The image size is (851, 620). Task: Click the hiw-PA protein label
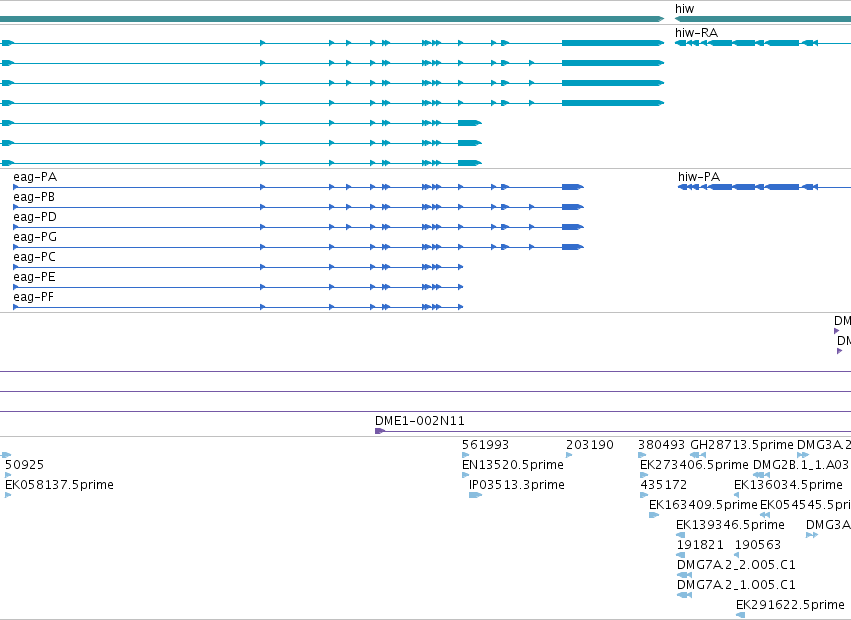click(x=698, y=176)
